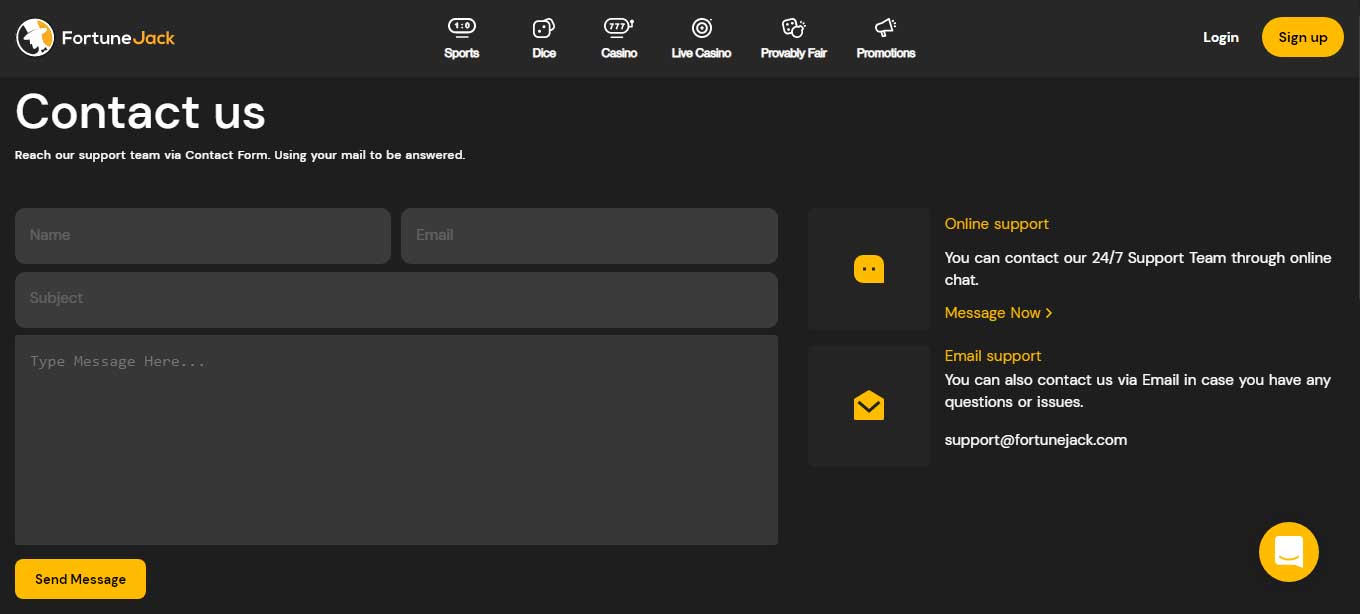Click the 'Reach our support team' subtitle text
Viewport: 1360px width, 614px height.
point(240,155)
